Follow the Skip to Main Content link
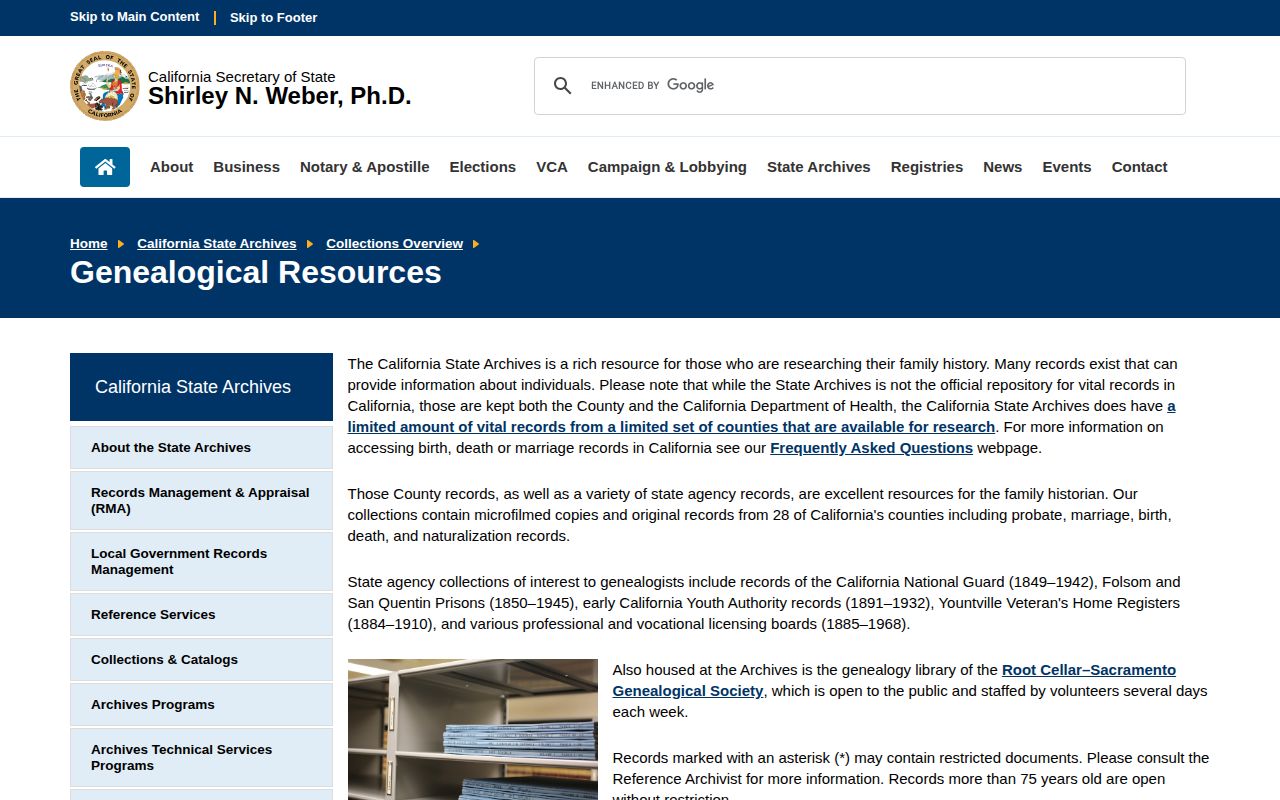This screenshot has width=1280, height=800. click(x=134, y=17)
